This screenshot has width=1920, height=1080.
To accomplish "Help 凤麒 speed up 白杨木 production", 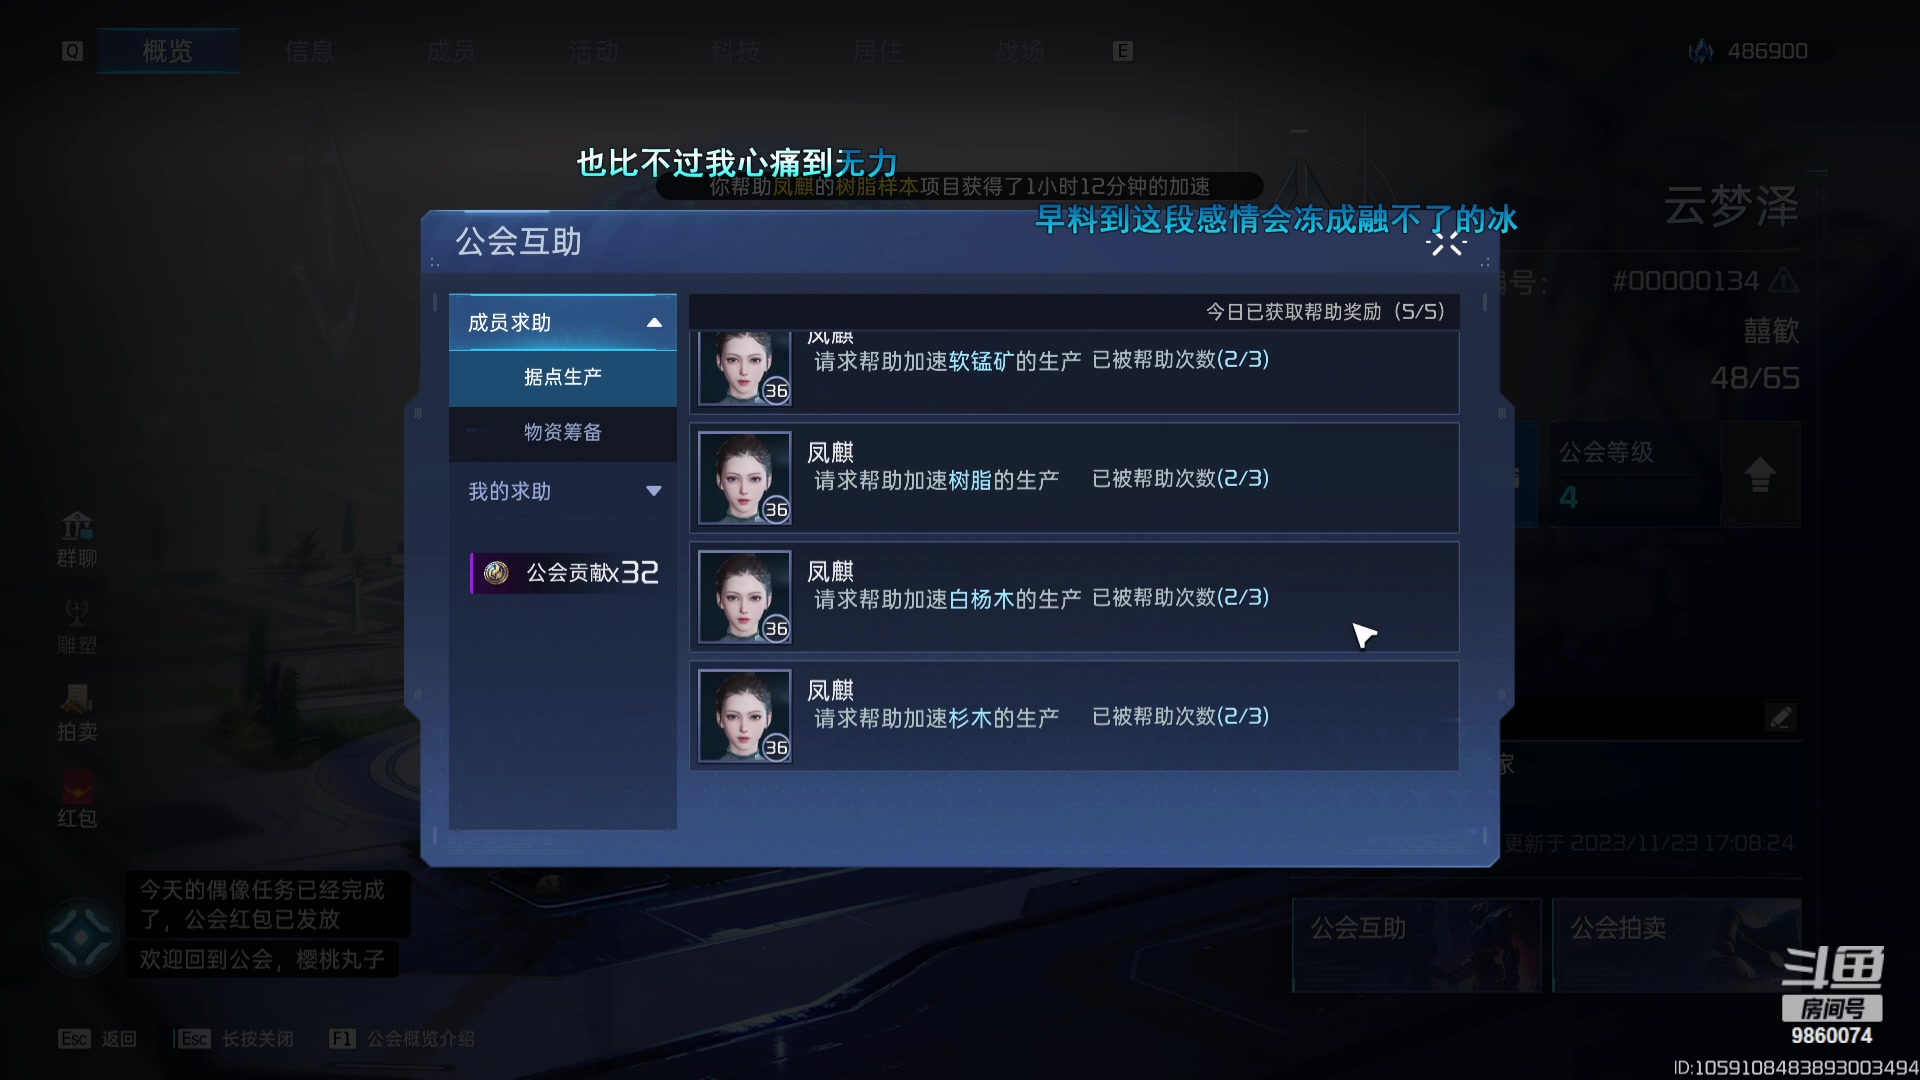I will pyautogui.click(x=1074, y=597).
